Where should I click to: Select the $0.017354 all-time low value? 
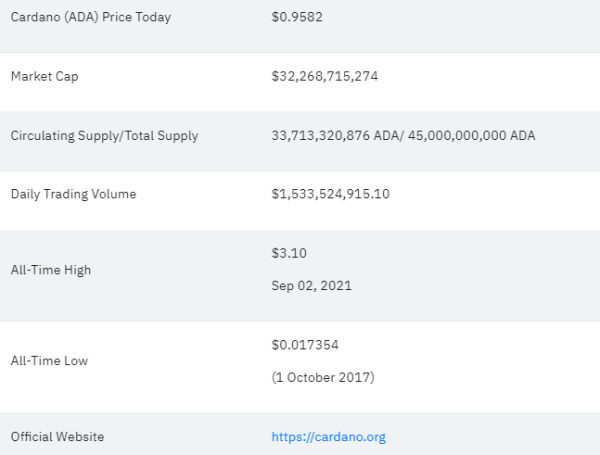pos(305,345)
